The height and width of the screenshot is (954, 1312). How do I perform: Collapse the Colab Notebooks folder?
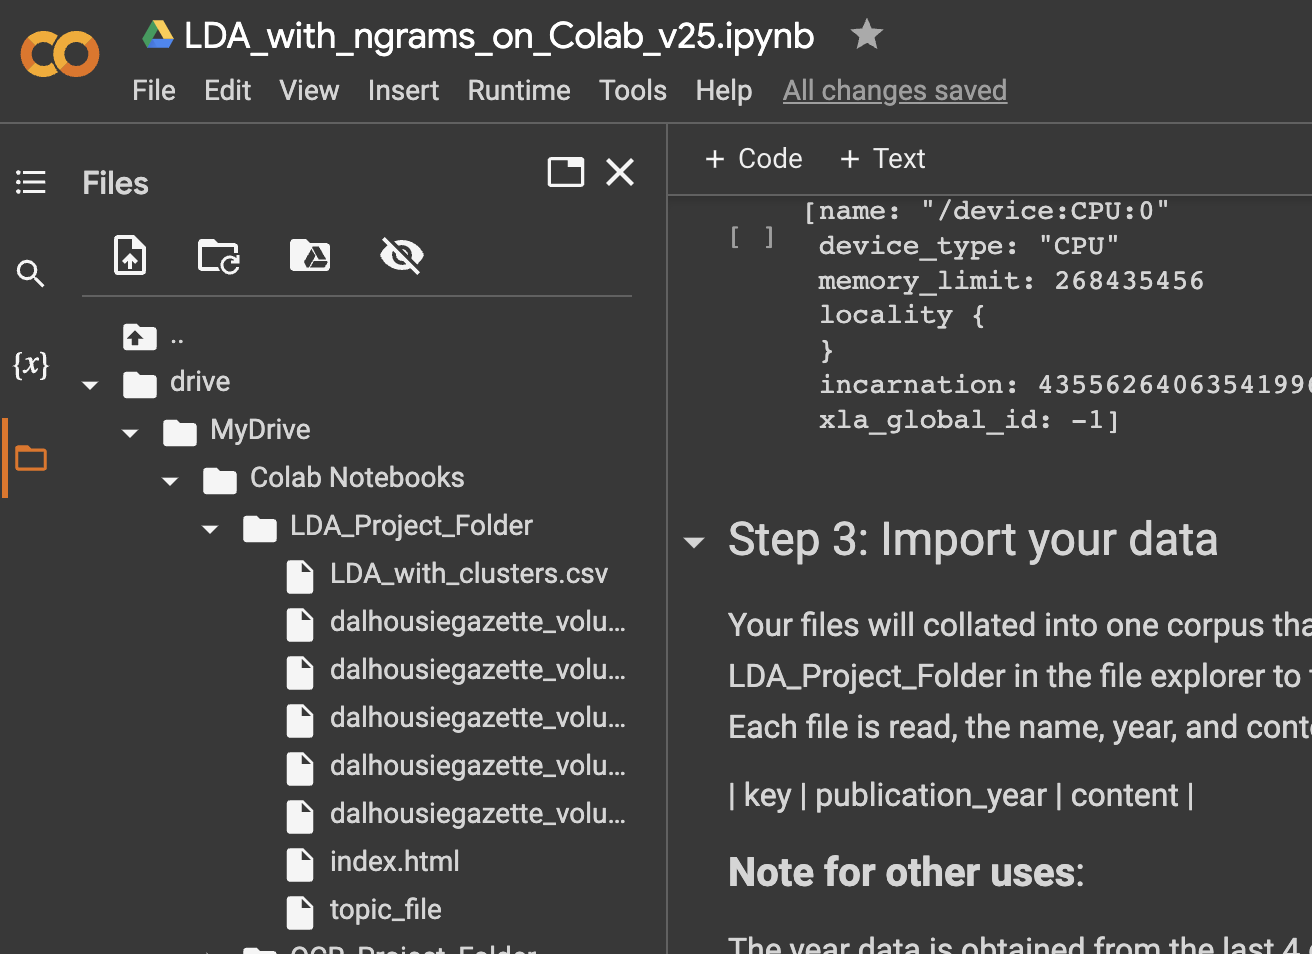pyautogui.click(x=170, y=480)
